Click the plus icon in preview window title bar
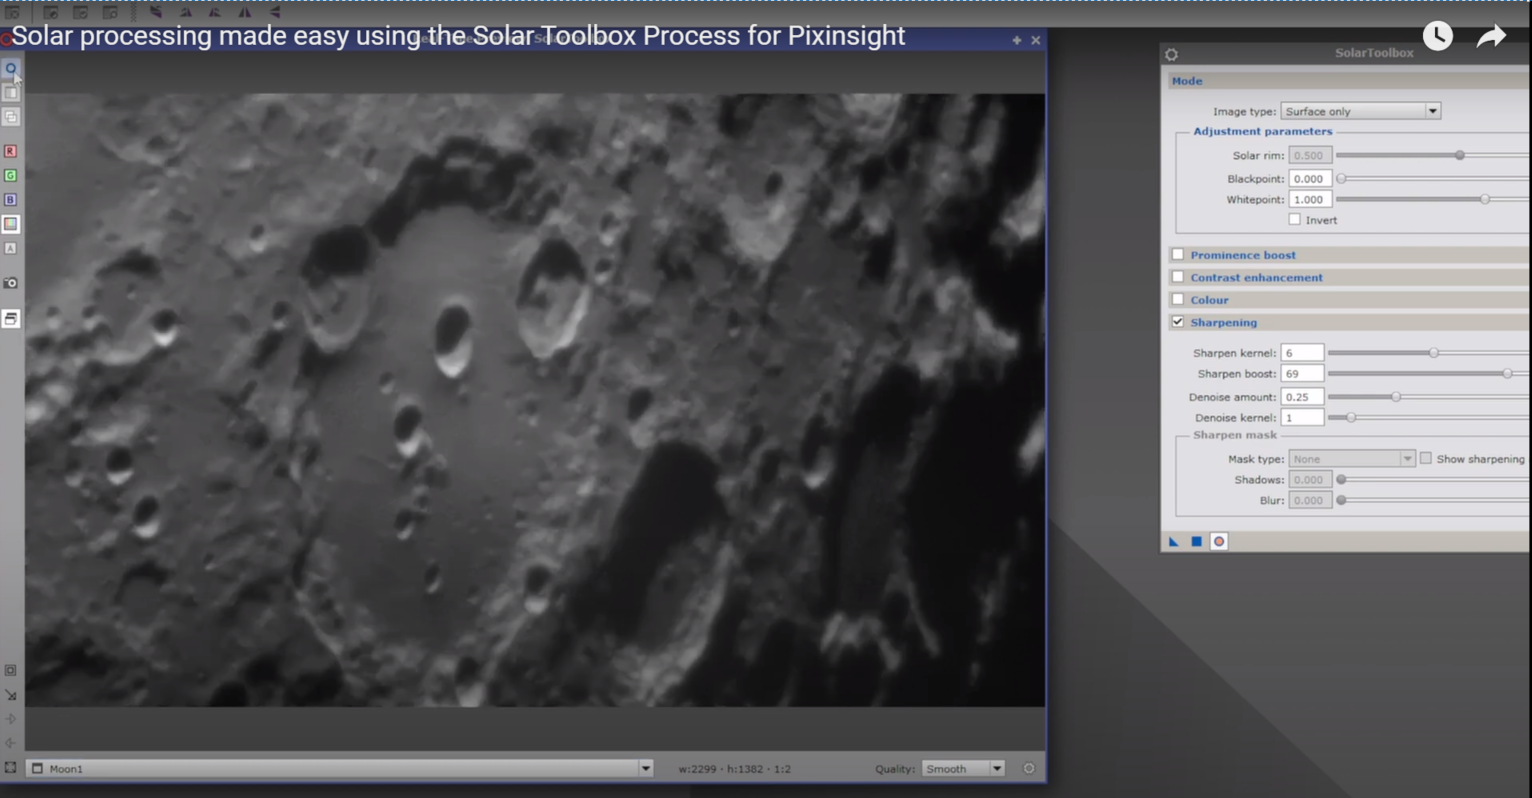This screenshot has width=1532, height=798. click(x=1017, y=40)
